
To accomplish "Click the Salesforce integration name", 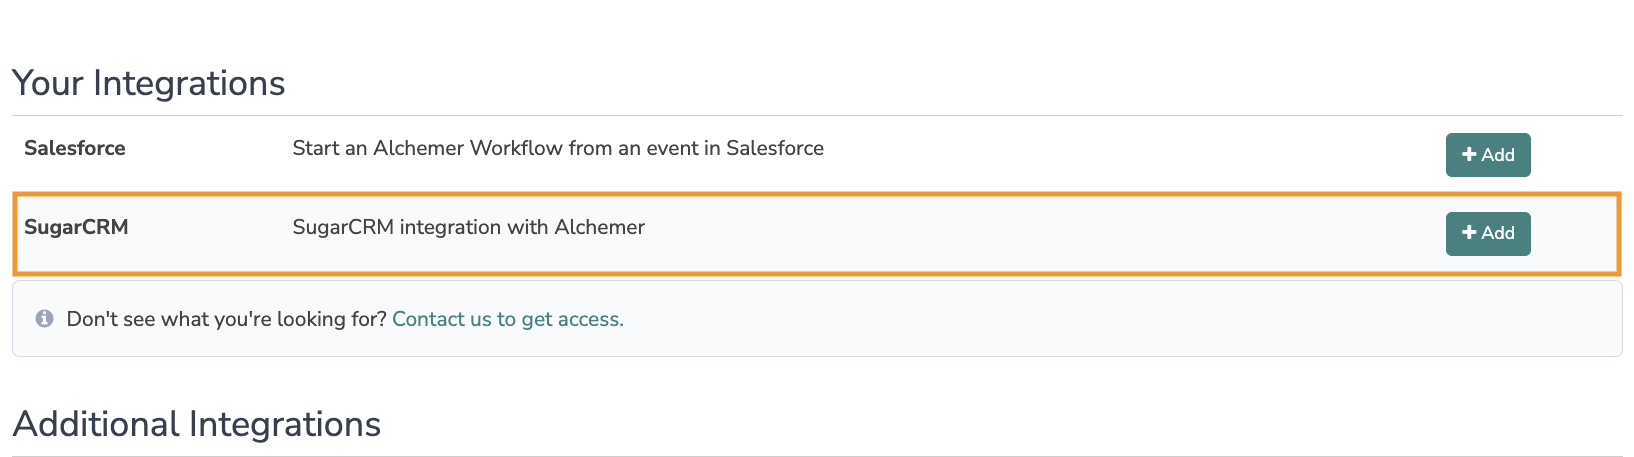I will pyautogui.click(x=75, y=148).
